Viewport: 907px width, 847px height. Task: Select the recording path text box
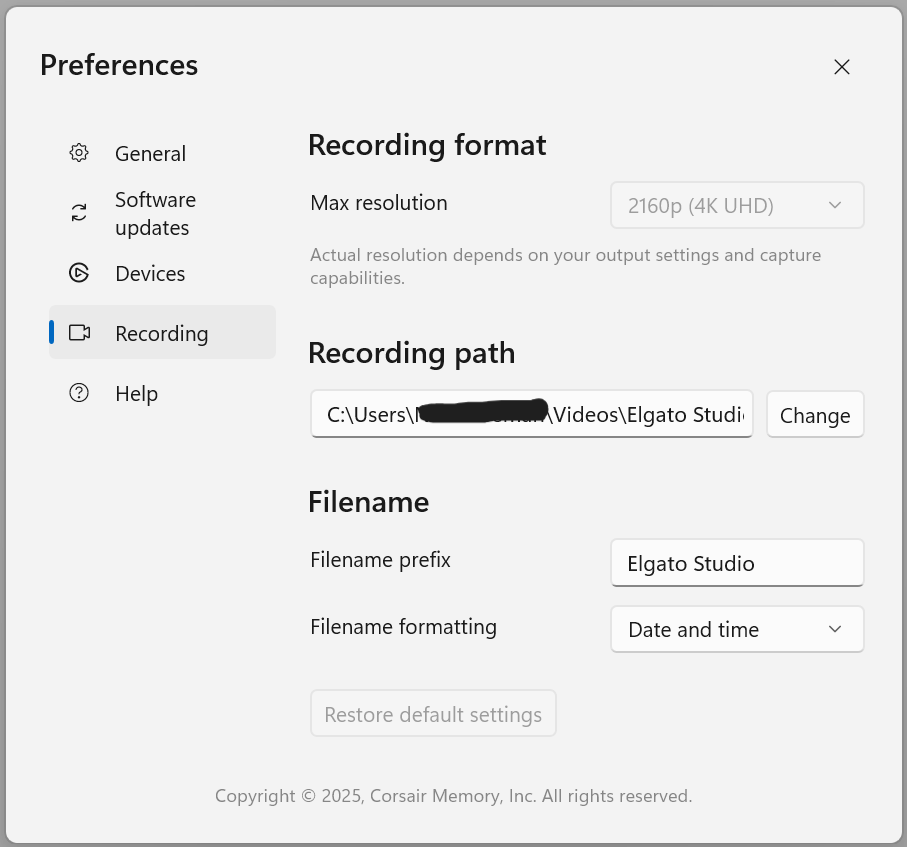coord(531,414)
